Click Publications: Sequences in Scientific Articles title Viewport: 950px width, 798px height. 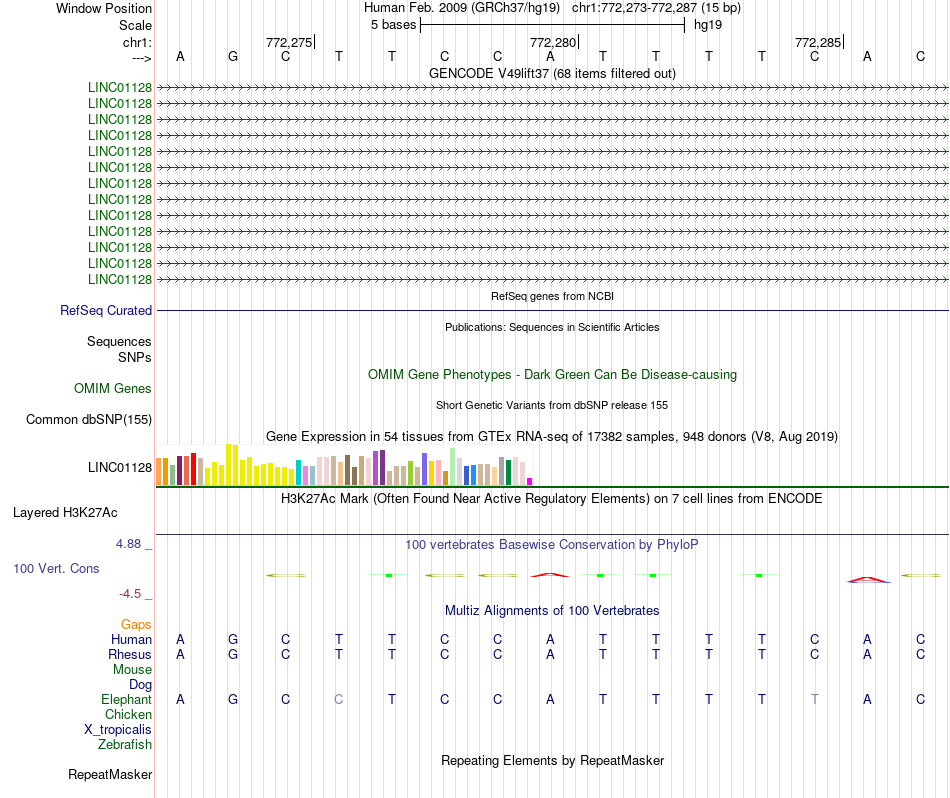coord(552,327)
